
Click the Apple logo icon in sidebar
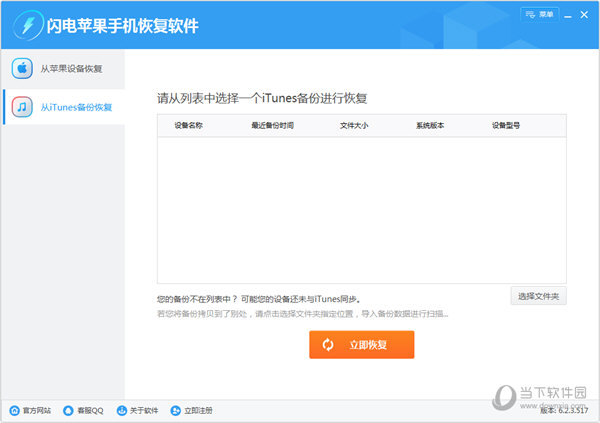coord(22,69)
